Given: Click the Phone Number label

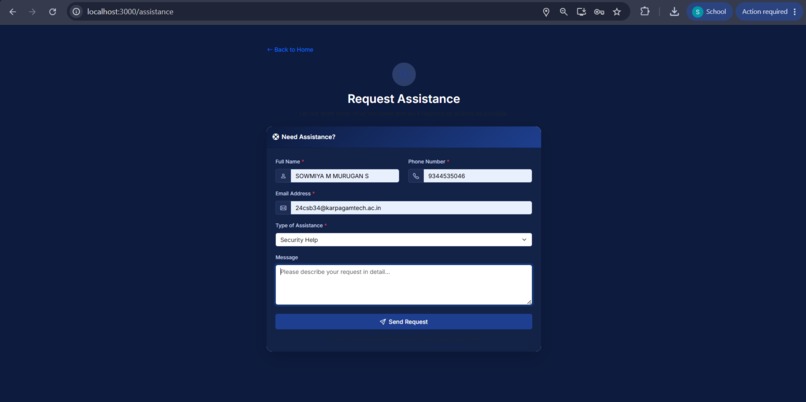Looking at the screenshot, I should 427,162.
